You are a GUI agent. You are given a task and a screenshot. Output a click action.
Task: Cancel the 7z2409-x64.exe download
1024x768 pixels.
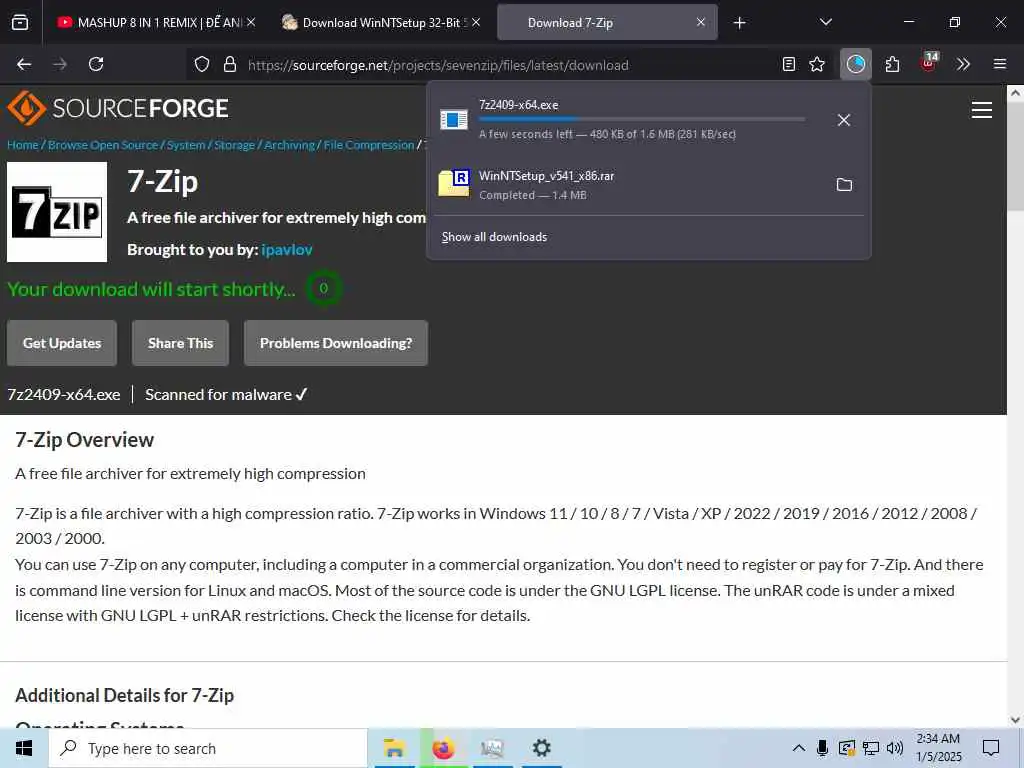pos(844,120)
